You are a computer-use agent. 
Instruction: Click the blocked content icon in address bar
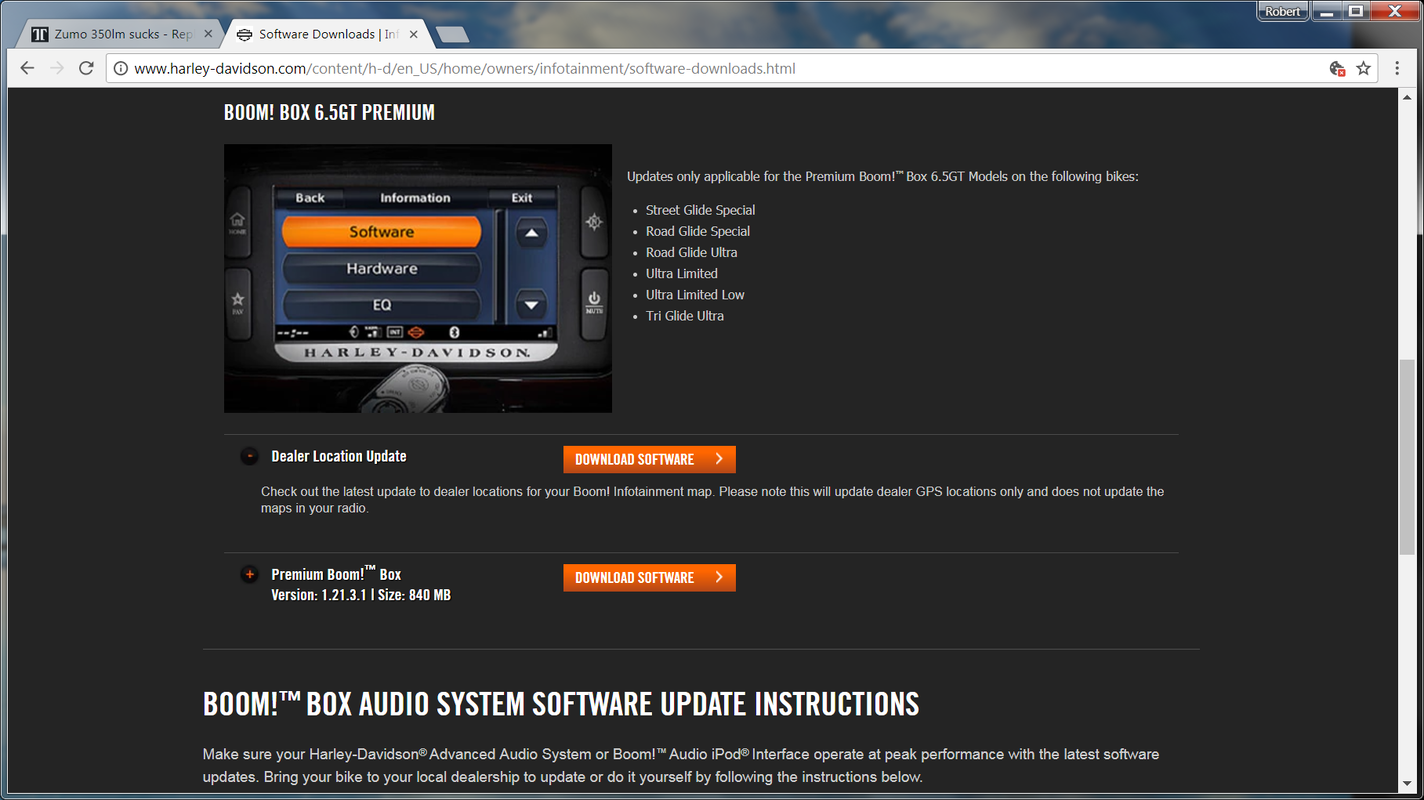1337,68
